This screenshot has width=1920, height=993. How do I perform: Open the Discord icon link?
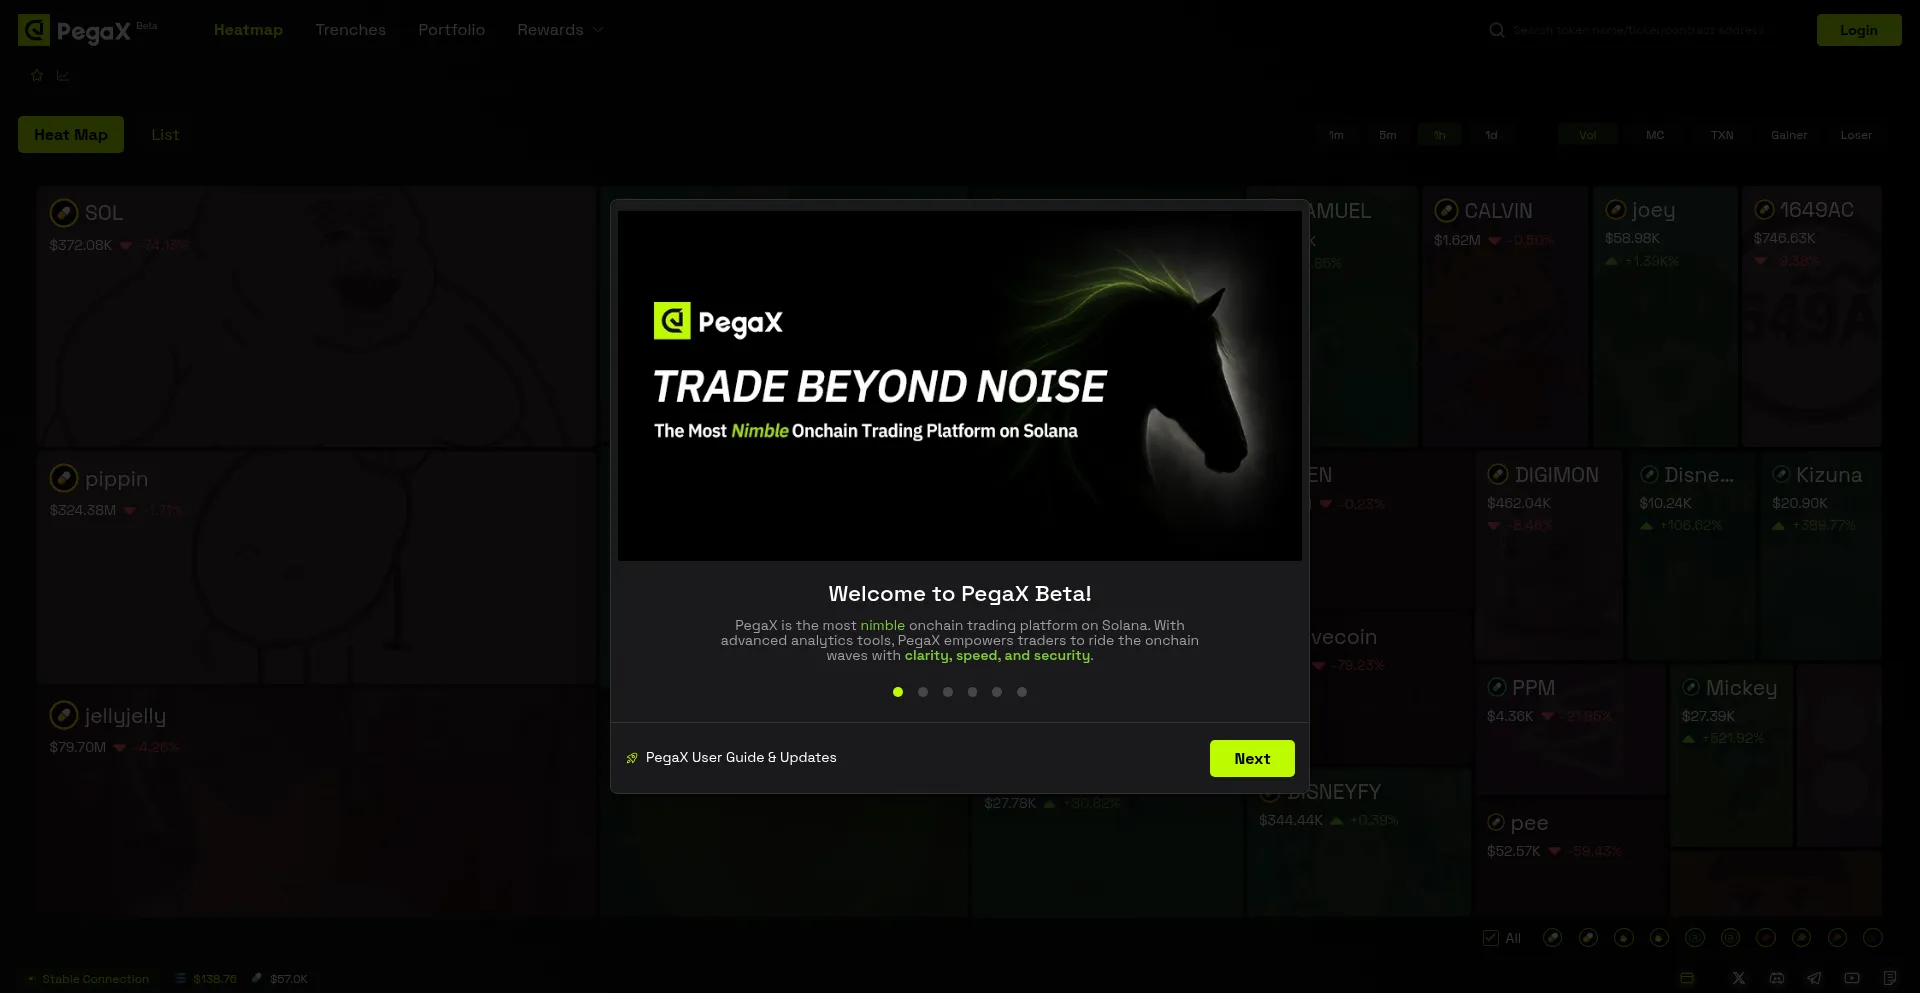tap(1776, 978)
